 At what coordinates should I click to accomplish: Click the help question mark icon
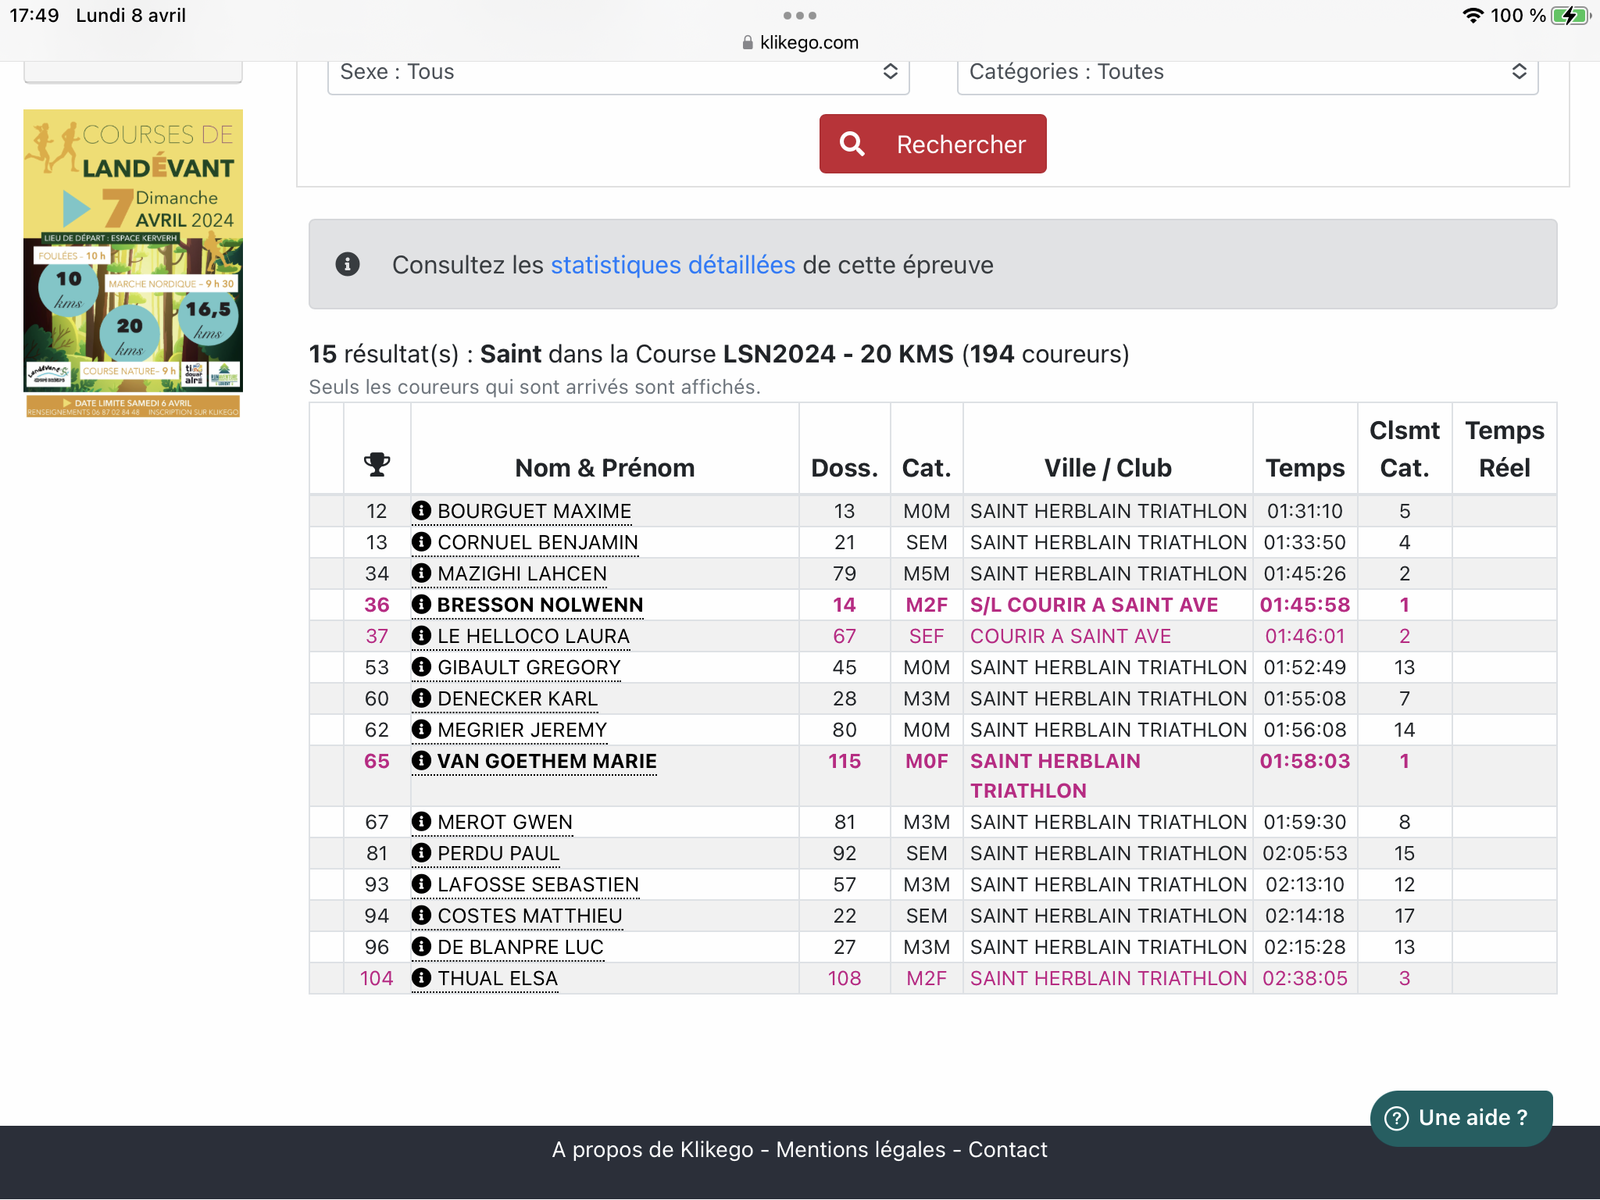point(1396,1118)
